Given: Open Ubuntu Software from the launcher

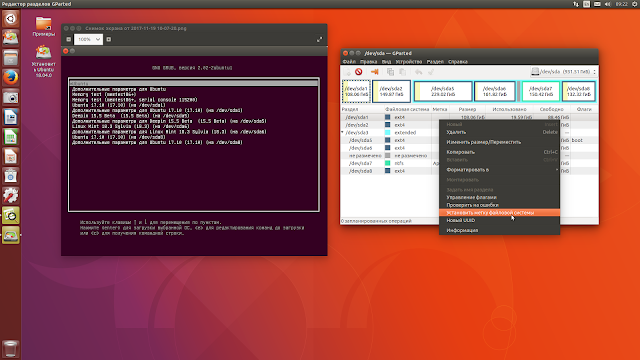Looking at the screenshot, I should pyautogui.click(x=11, y=176).
